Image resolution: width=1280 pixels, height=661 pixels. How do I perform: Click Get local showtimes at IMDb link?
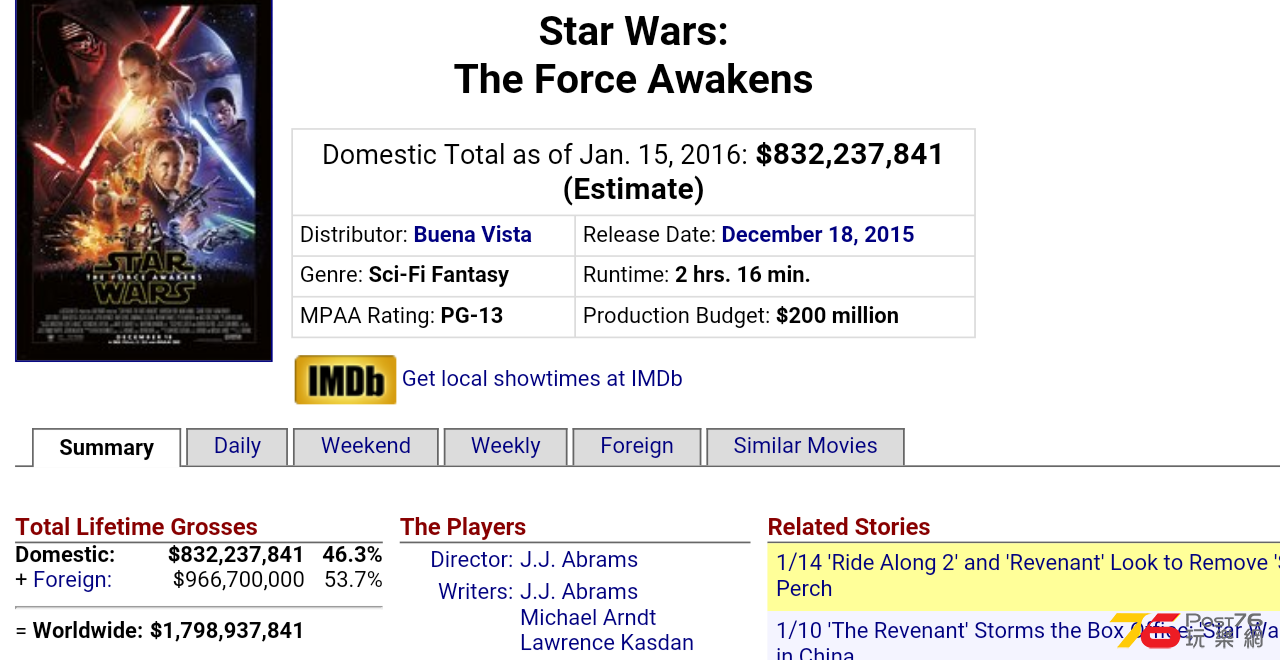click(x=542, y=379)
